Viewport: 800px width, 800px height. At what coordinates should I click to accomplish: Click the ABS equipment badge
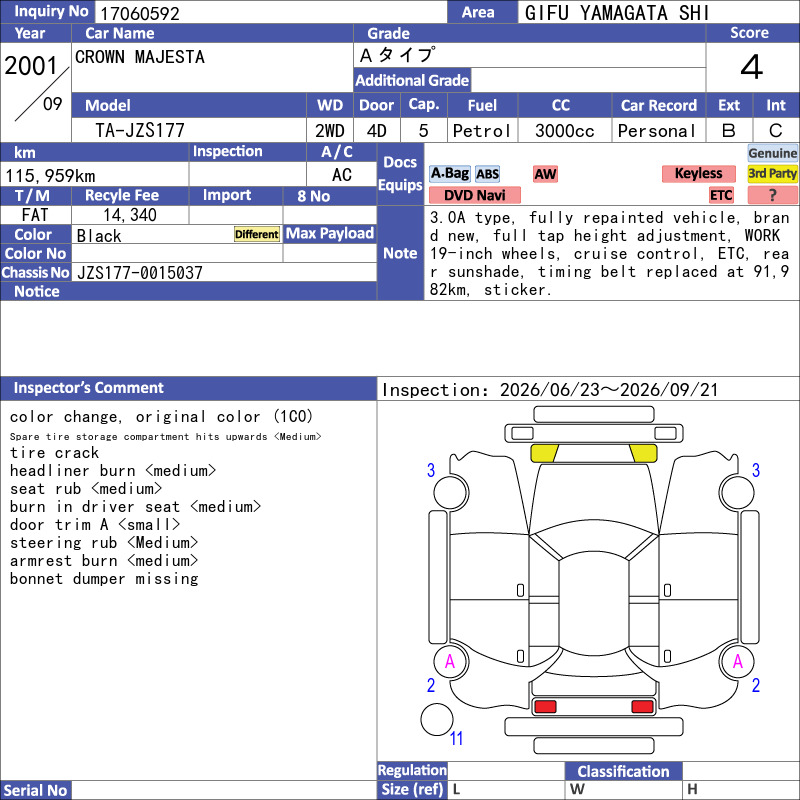[487, 174]
